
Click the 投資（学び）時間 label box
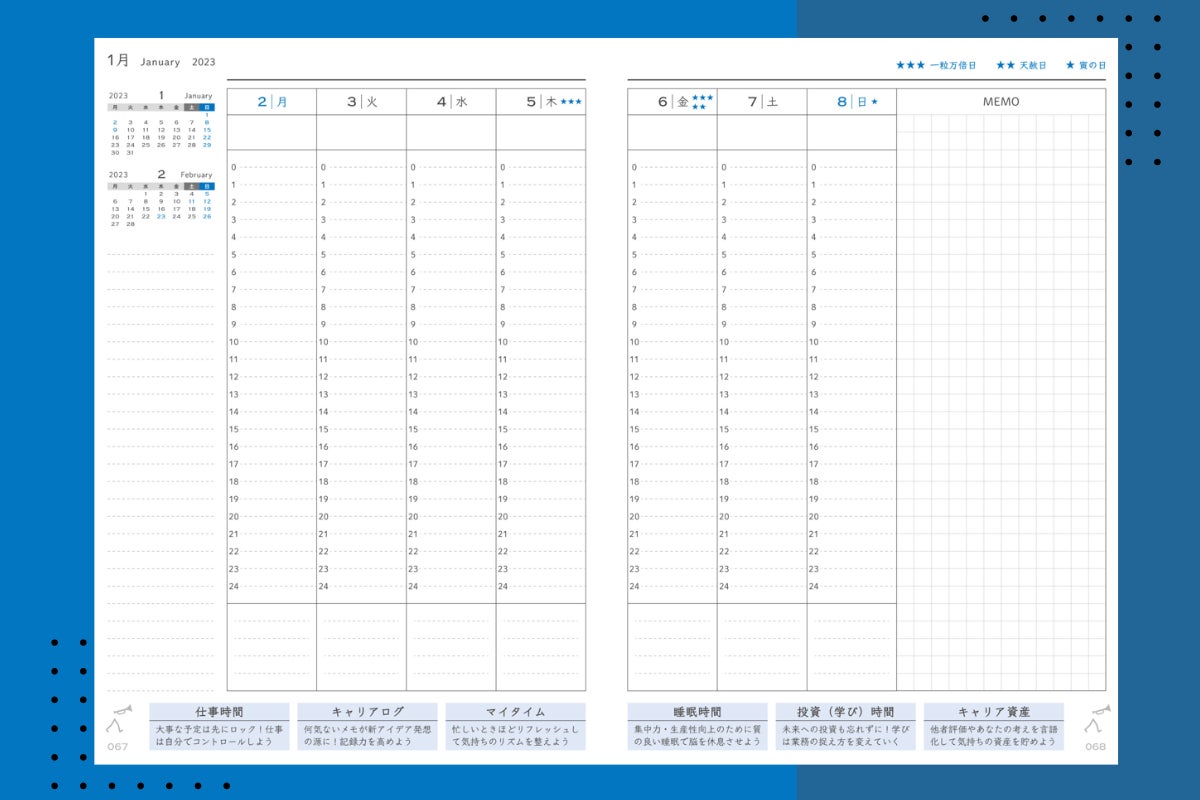coord(845,712)
